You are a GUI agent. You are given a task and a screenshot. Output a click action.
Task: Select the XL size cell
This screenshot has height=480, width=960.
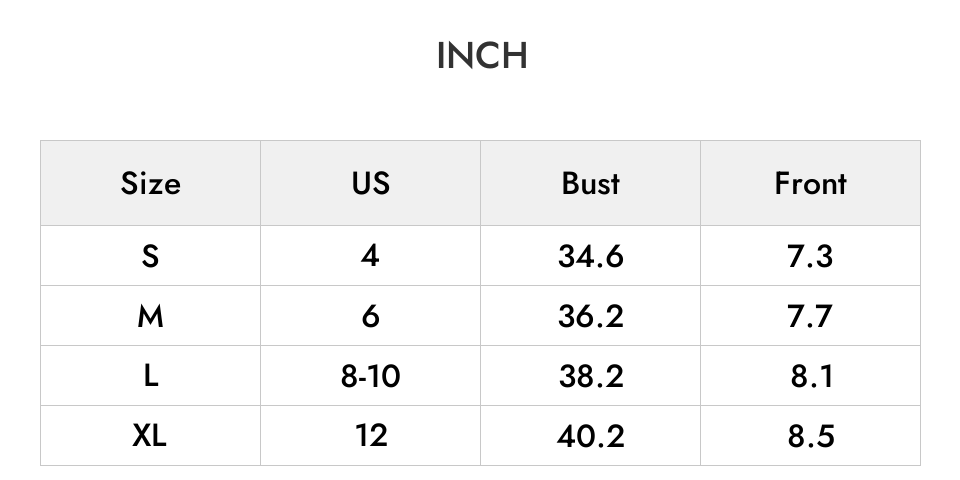click(x=151, y=435)
